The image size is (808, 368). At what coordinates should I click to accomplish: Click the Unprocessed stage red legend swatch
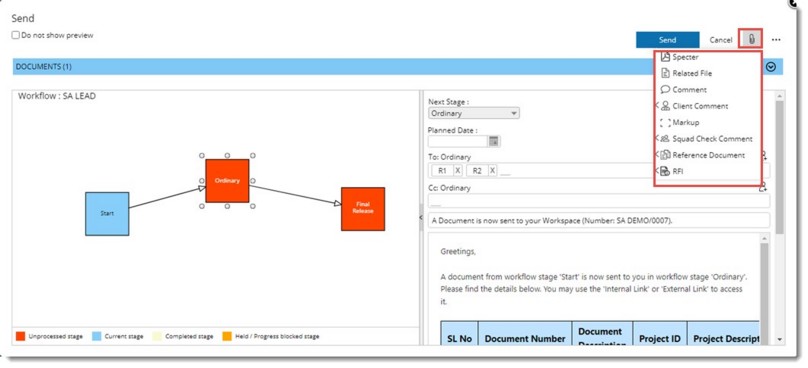pyautogui.click(x=21, y=336)
